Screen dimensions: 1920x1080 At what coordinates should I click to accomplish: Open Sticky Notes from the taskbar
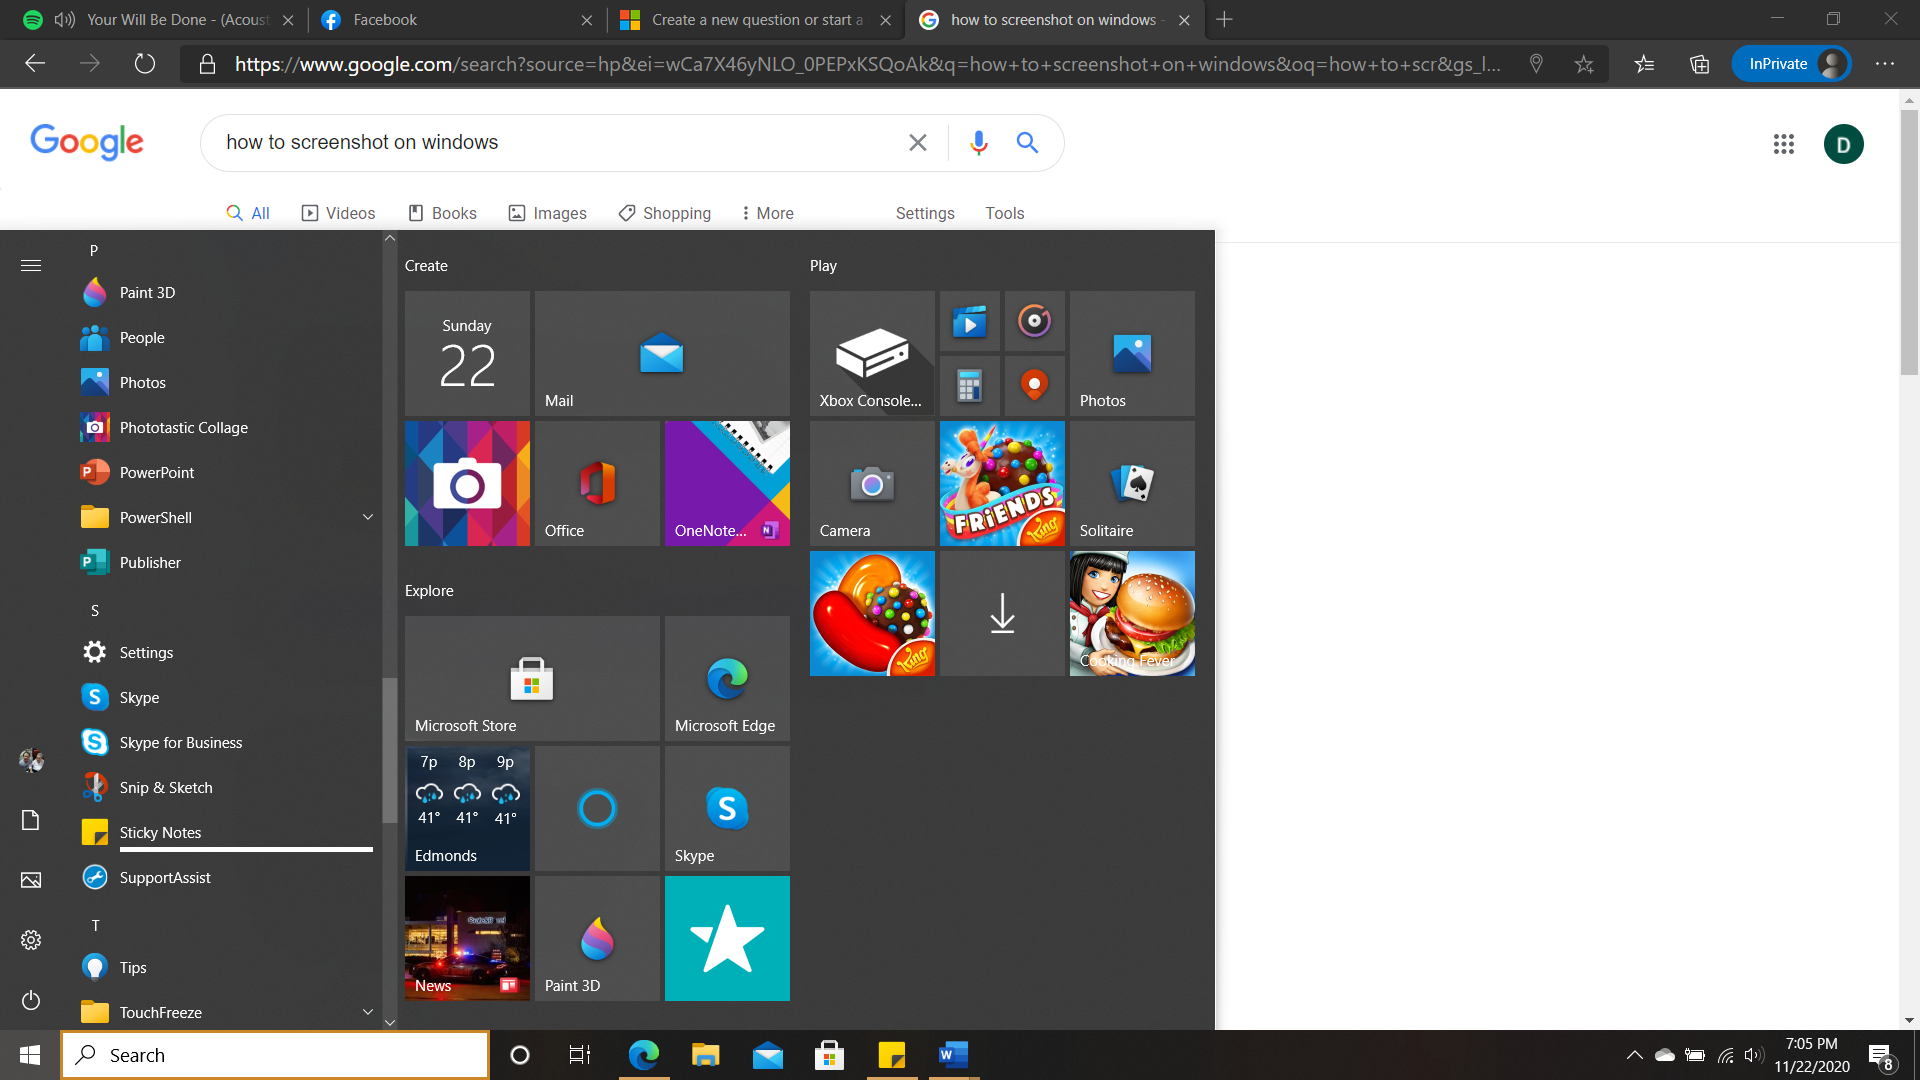[891, 1055]
